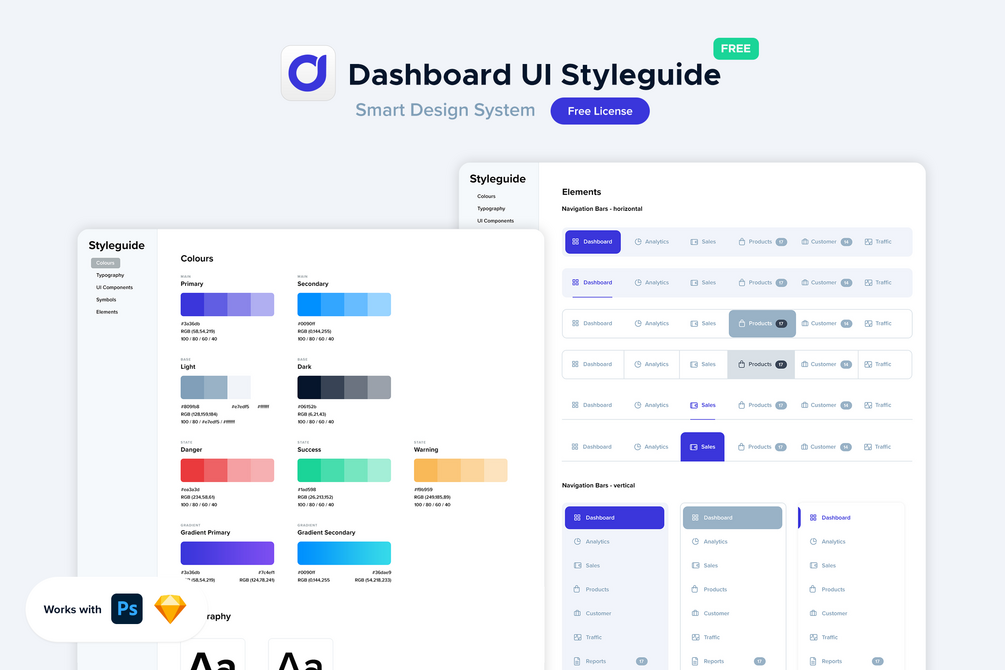1005x670 pixels.
Task: Click Sales icon under purple filled vertical Dashboard
Action: pos(577,565)
